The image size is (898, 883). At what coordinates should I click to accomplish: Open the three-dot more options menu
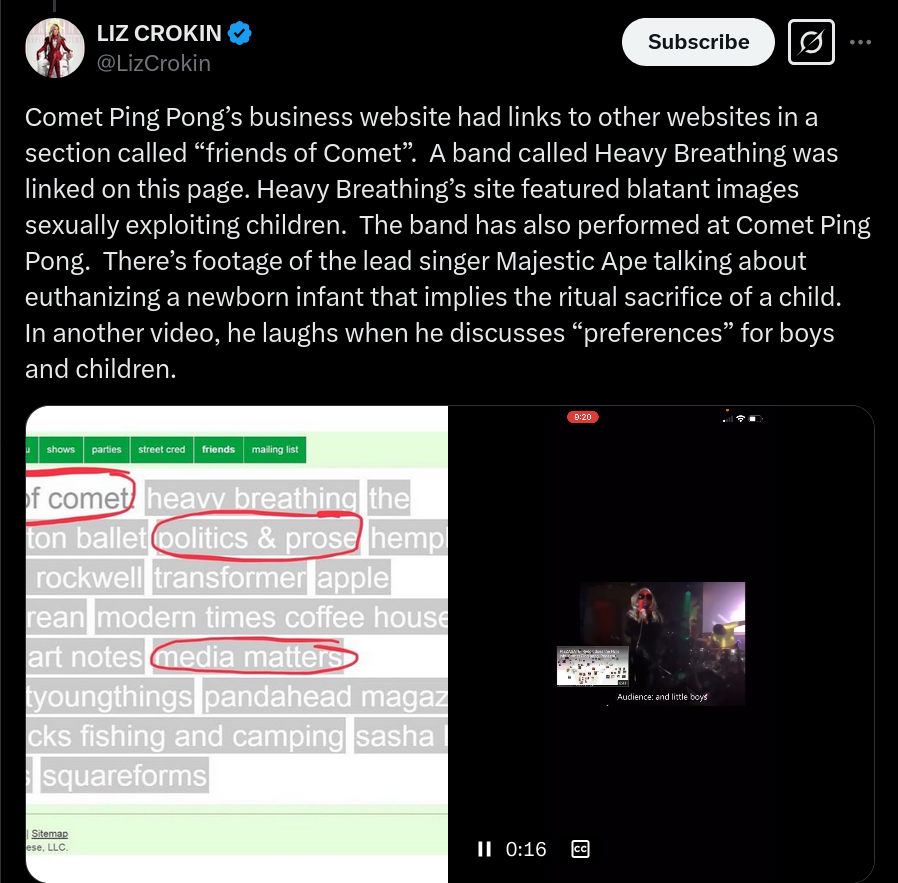(x=860, y=42)
